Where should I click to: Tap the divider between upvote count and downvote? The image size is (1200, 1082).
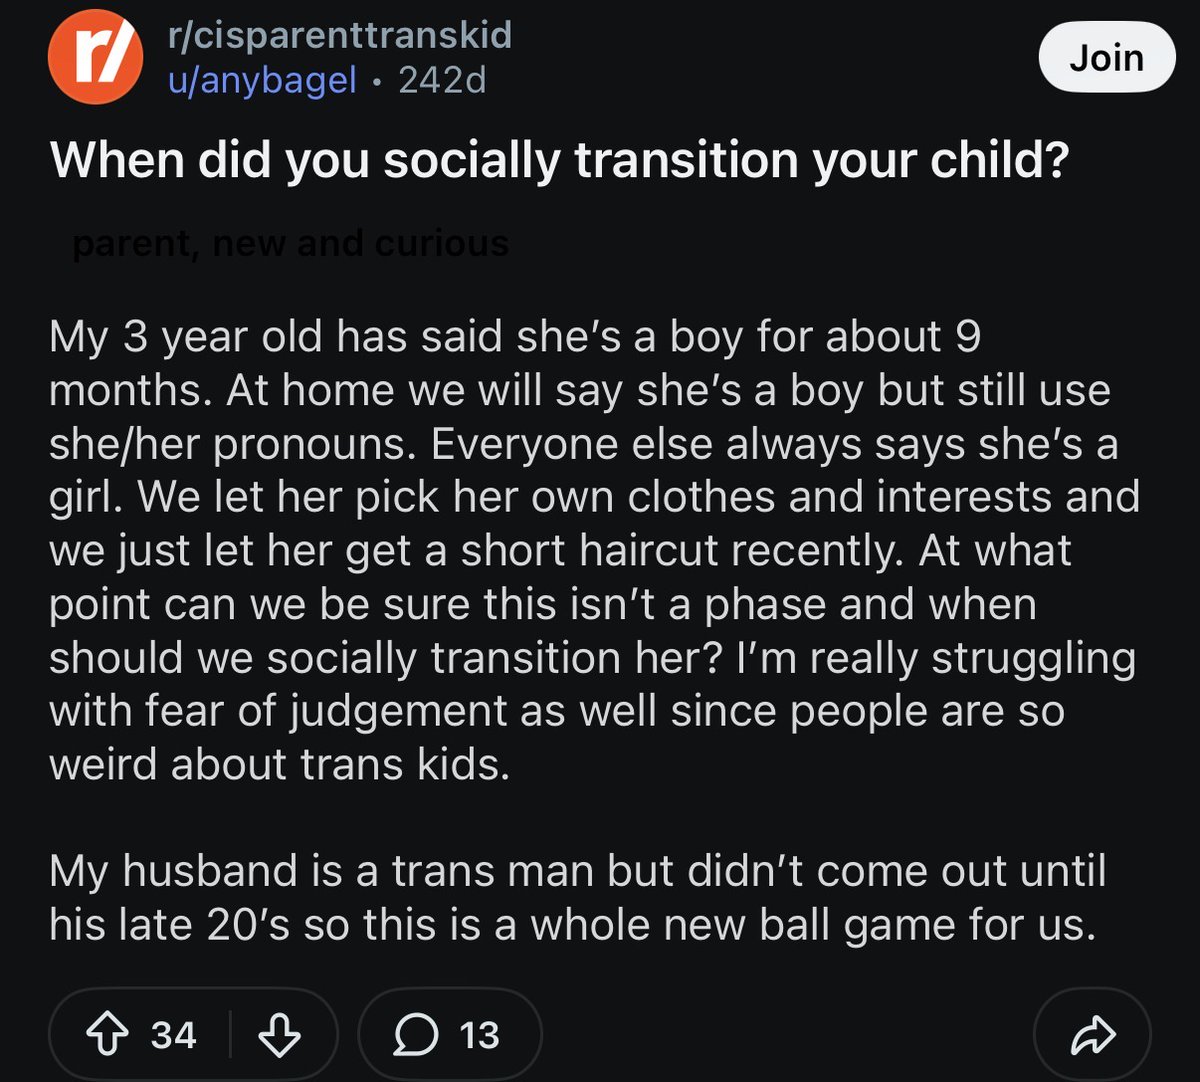(230, 1035)
